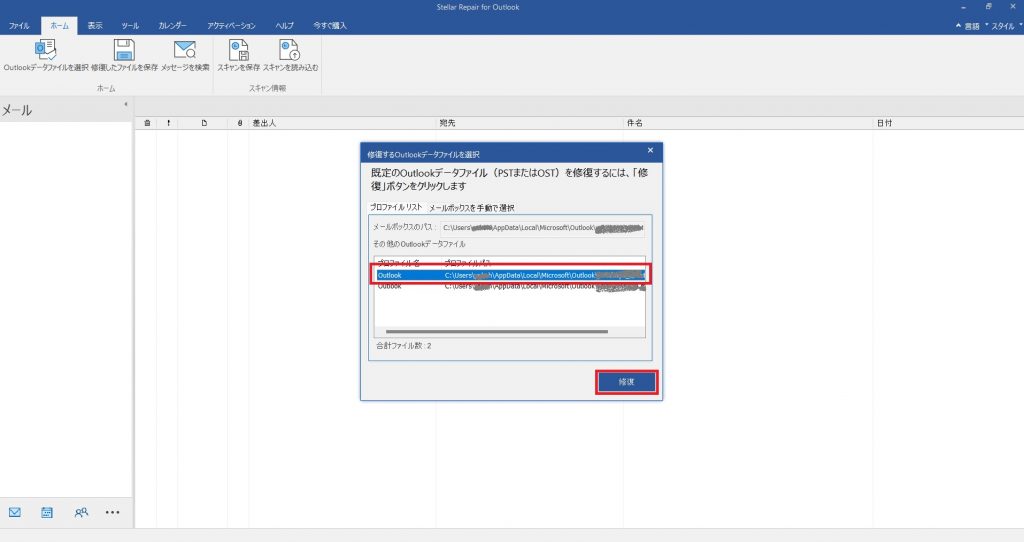Open the mail view envelope icon at bottom-left
Screen dimensions: 1024x542
14,513
